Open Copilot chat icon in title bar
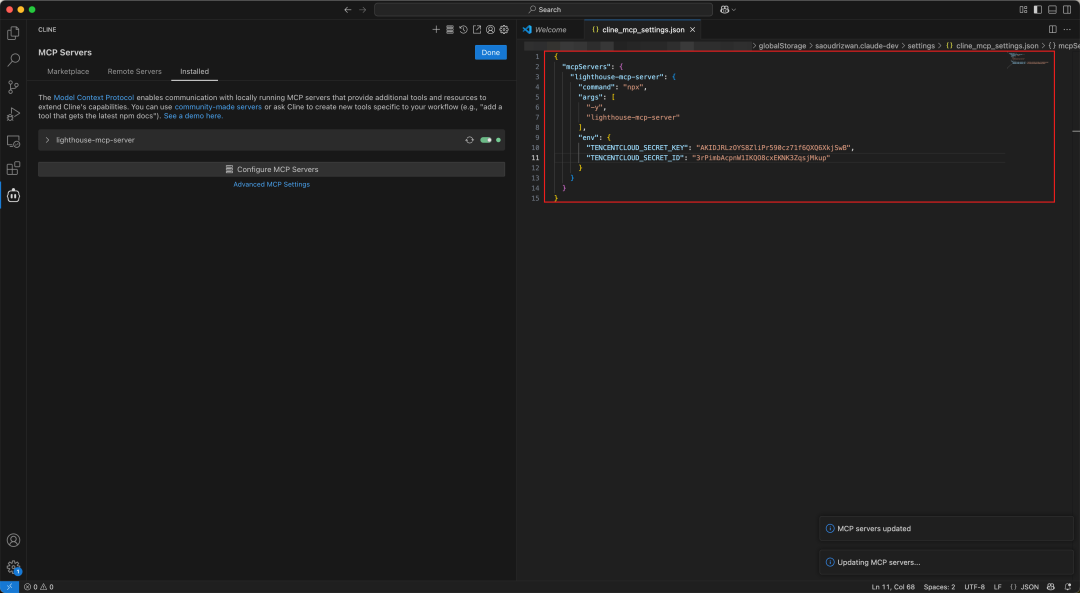 click(x=725, y=10)
